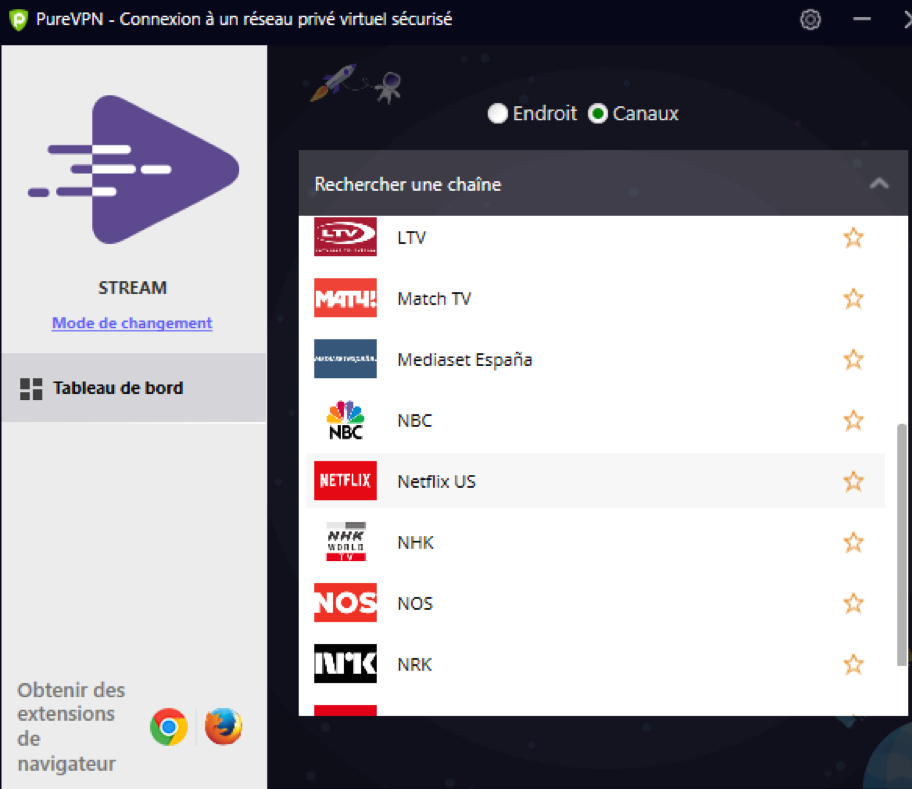This screenshot has width=912, height=789.
Task: Select the NHK channel name
Action: [416, 543]
